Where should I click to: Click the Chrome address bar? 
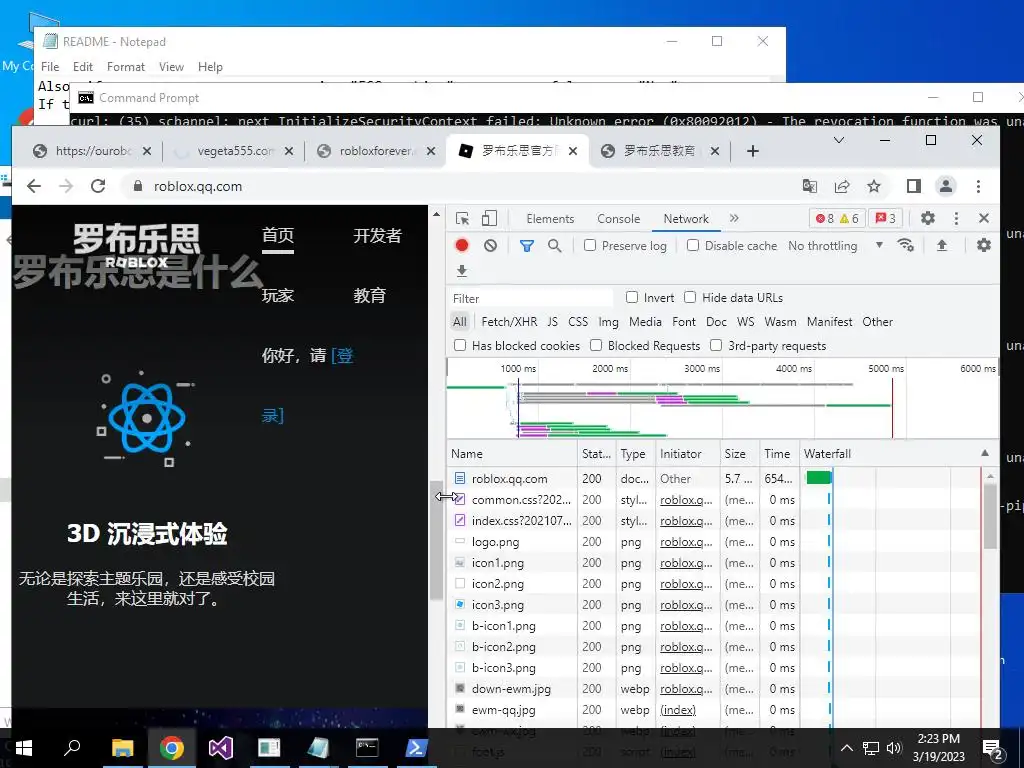point(457,186)
